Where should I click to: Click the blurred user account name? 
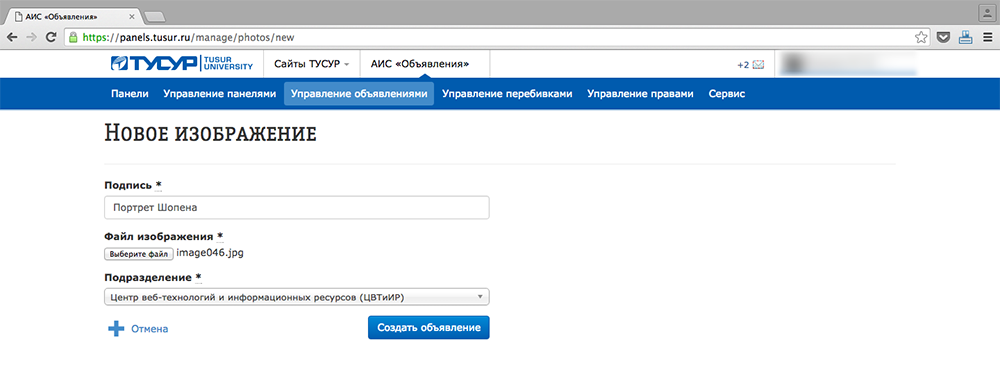[x=848, y=64]
